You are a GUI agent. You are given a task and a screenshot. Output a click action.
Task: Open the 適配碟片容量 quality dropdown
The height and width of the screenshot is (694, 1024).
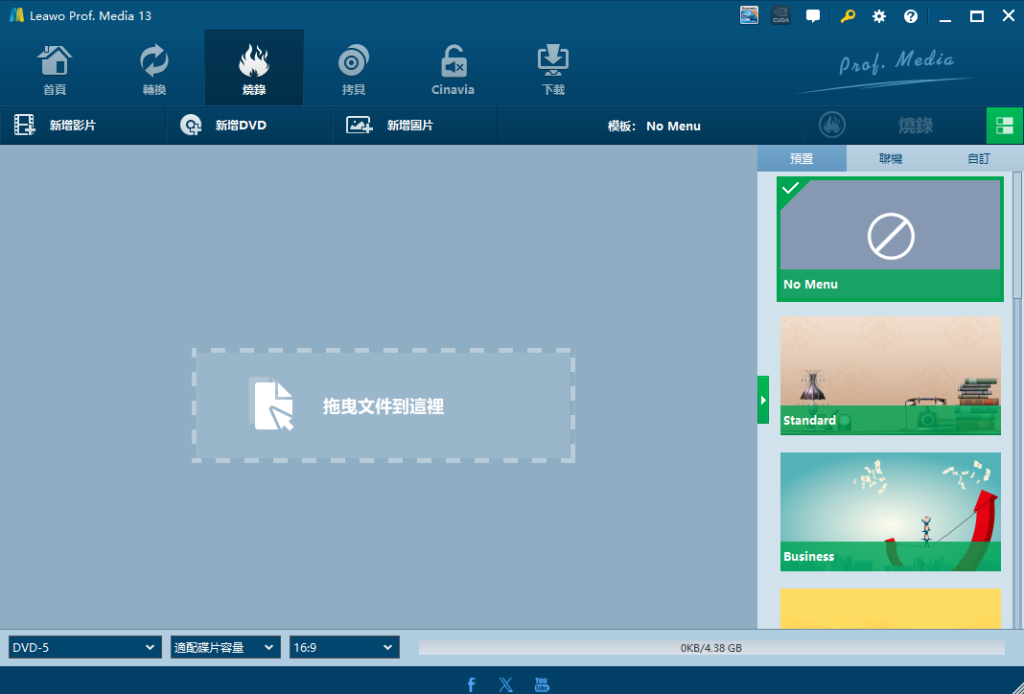pyautogui.click(x=225, y=648)
